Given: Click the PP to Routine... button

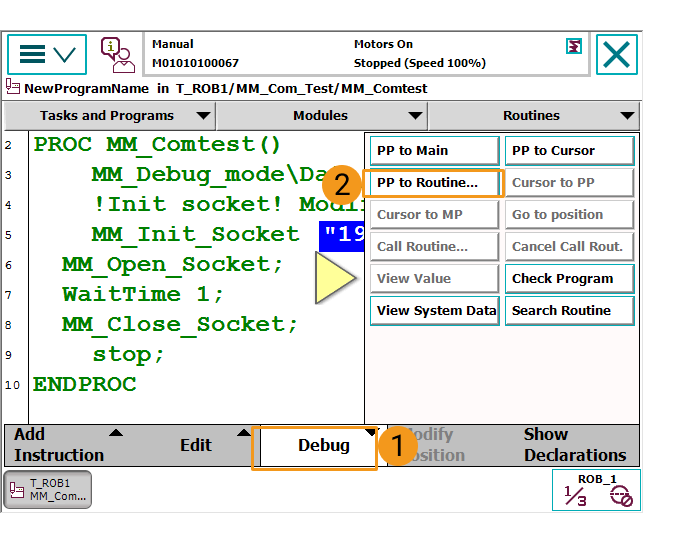Looking at the screenshot, I should [x=434, y=183].
